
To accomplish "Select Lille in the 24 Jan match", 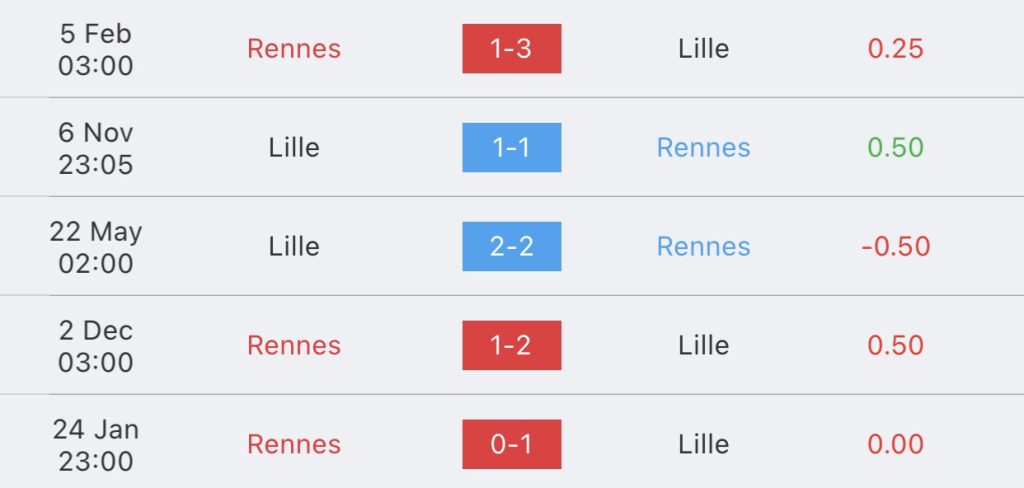I will pos(703,444).
